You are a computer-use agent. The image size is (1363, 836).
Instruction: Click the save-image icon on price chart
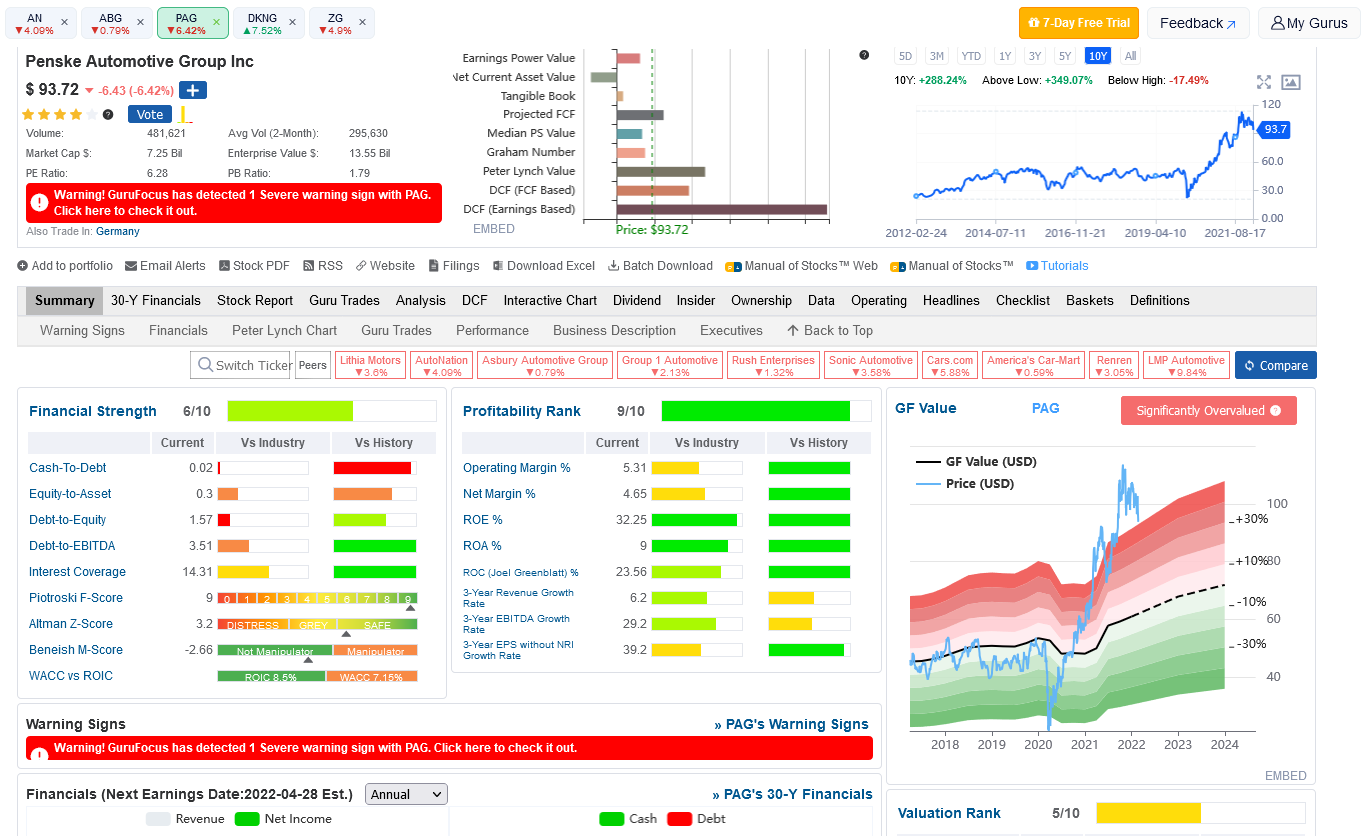[x=1291, y=82]
